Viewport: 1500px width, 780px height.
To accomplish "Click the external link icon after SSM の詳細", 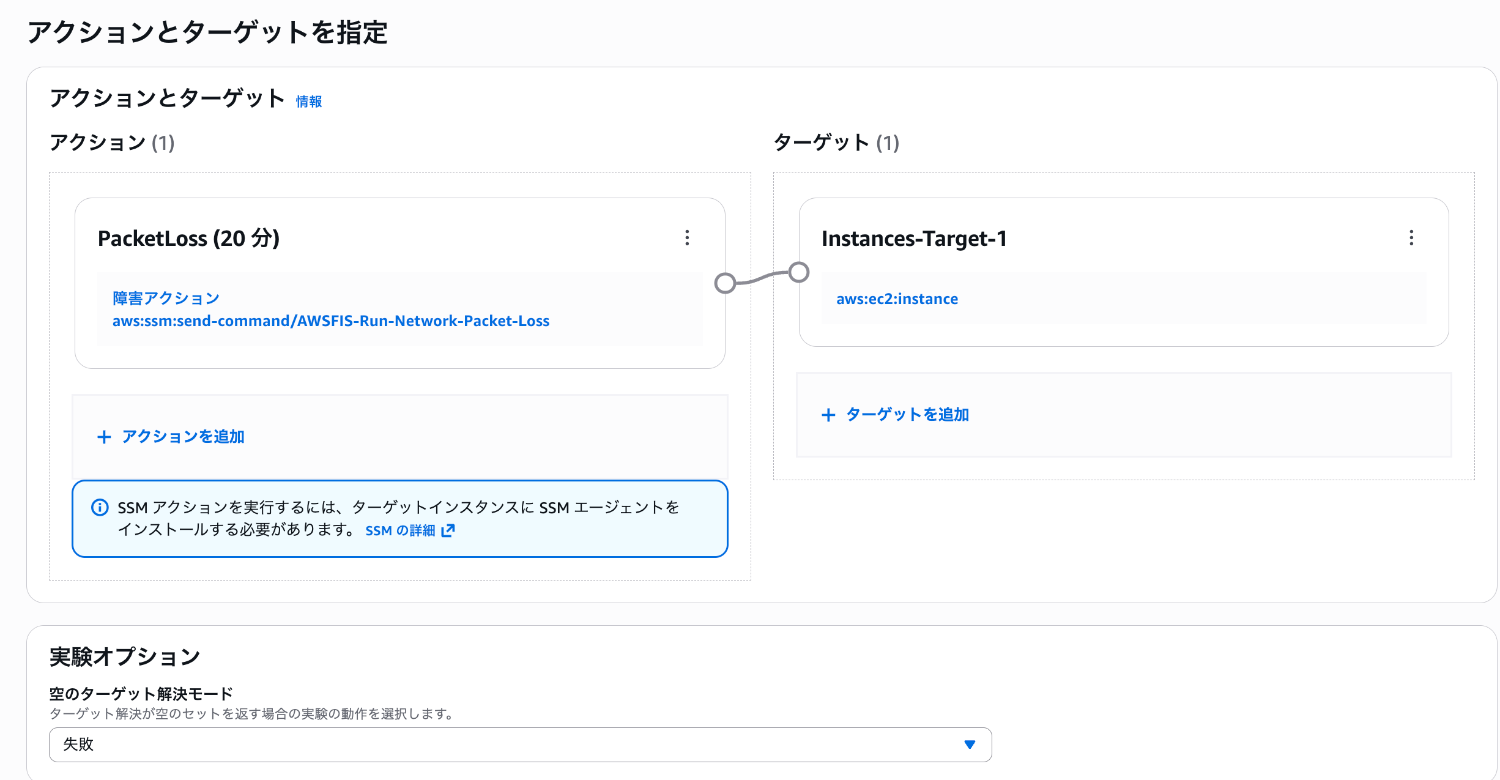I will point(448,531).
